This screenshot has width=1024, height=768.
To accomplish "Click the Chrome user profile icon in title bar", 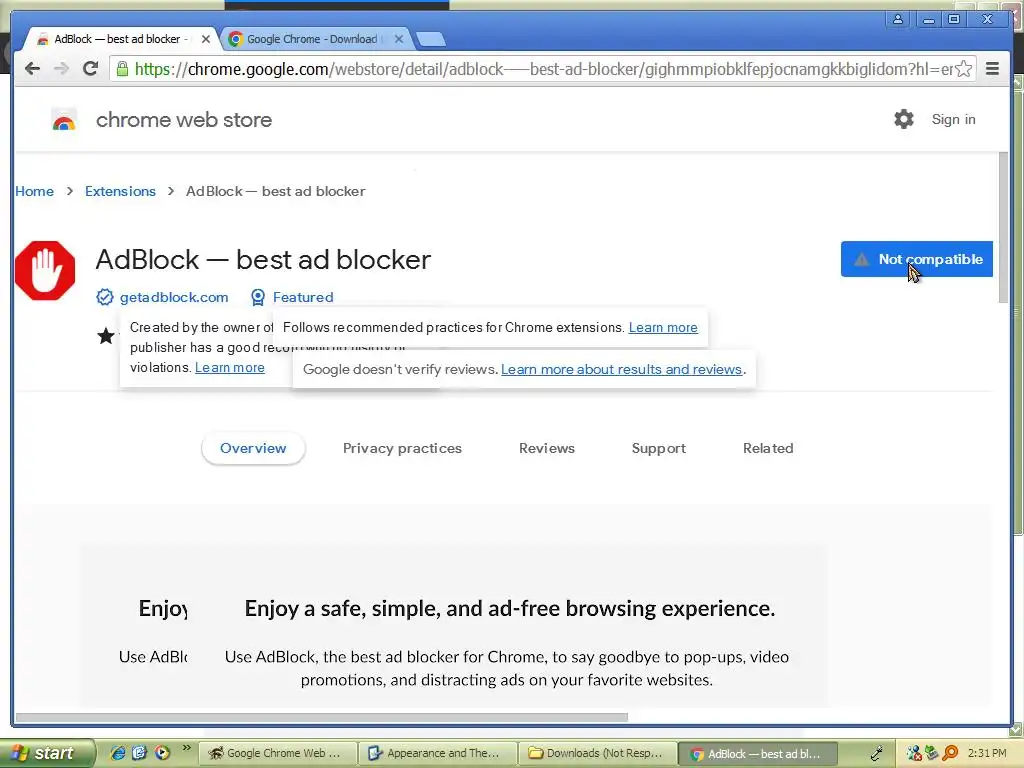I will pyautogui.click(x=898, y=19).
